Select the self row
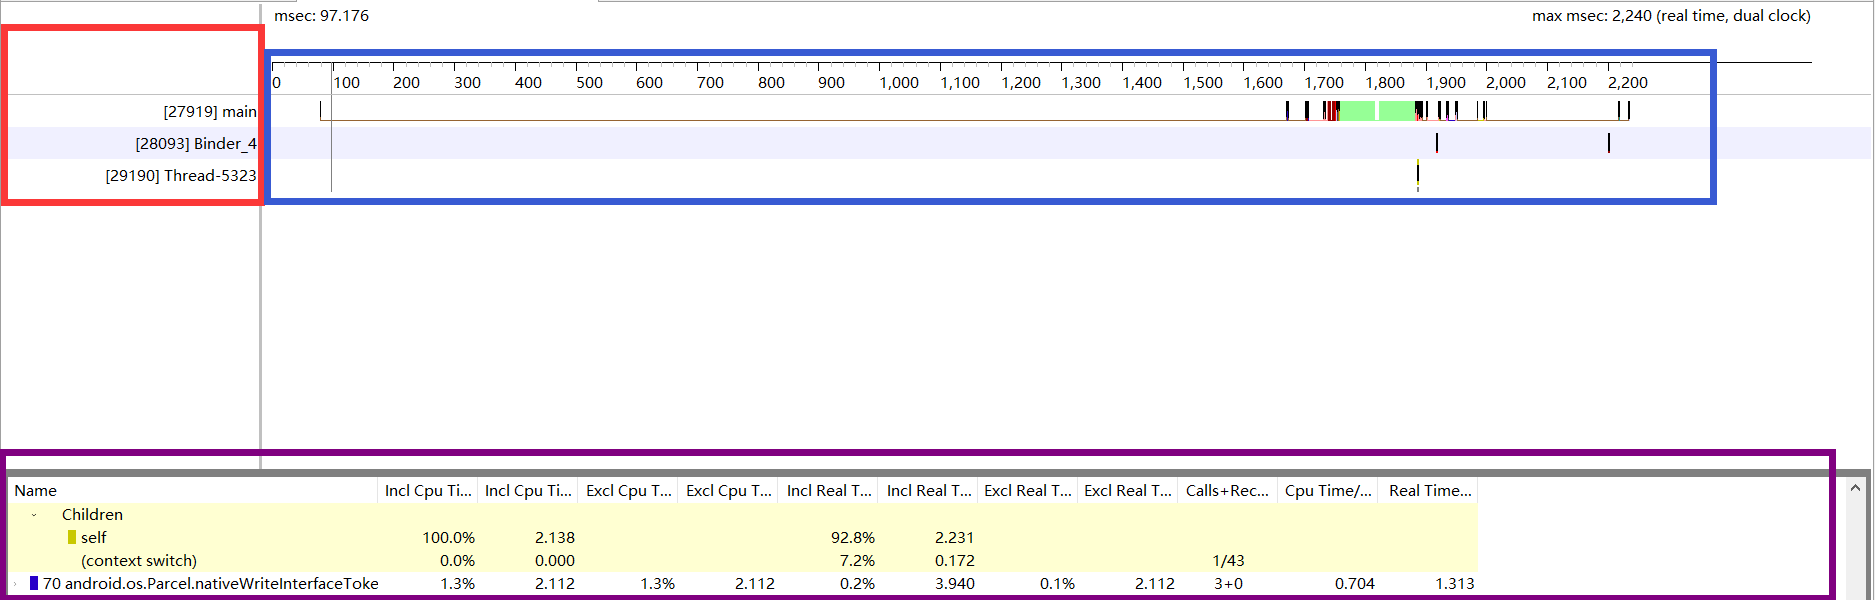This screenshot has width=1875, height=600. (x=743, y=538)
